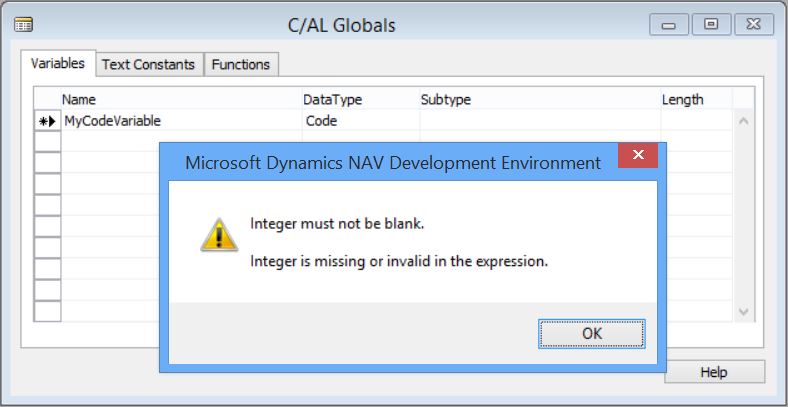Click OK to dismiss the error message
The height and width of the screenshot is (407, 788).
coord(592,334)
